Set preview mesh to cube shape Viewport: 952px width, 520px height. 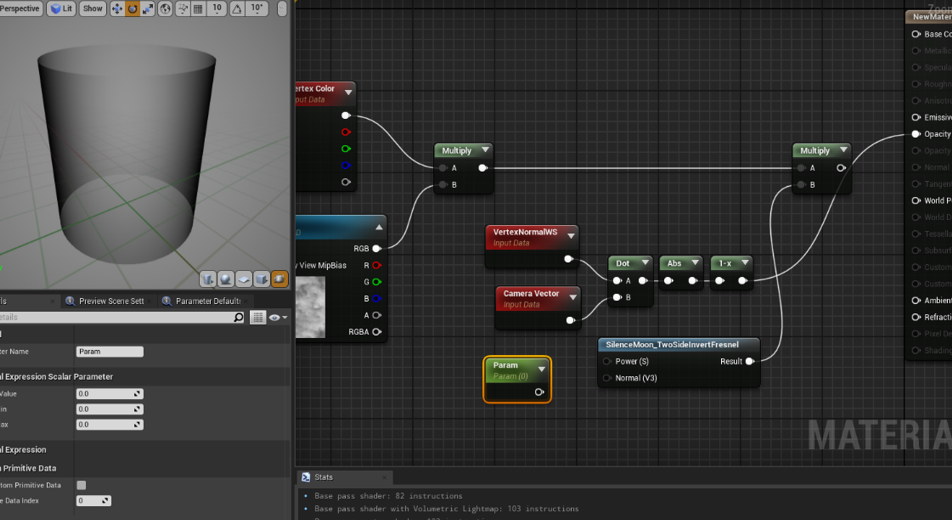coord(262,279)
